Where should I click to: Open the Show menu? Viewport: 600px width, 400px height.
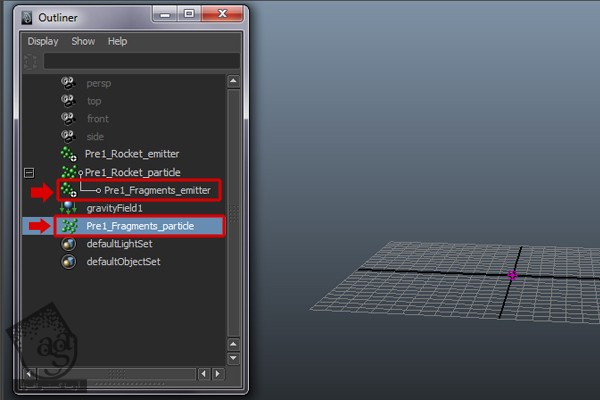(x=83, y=41)
